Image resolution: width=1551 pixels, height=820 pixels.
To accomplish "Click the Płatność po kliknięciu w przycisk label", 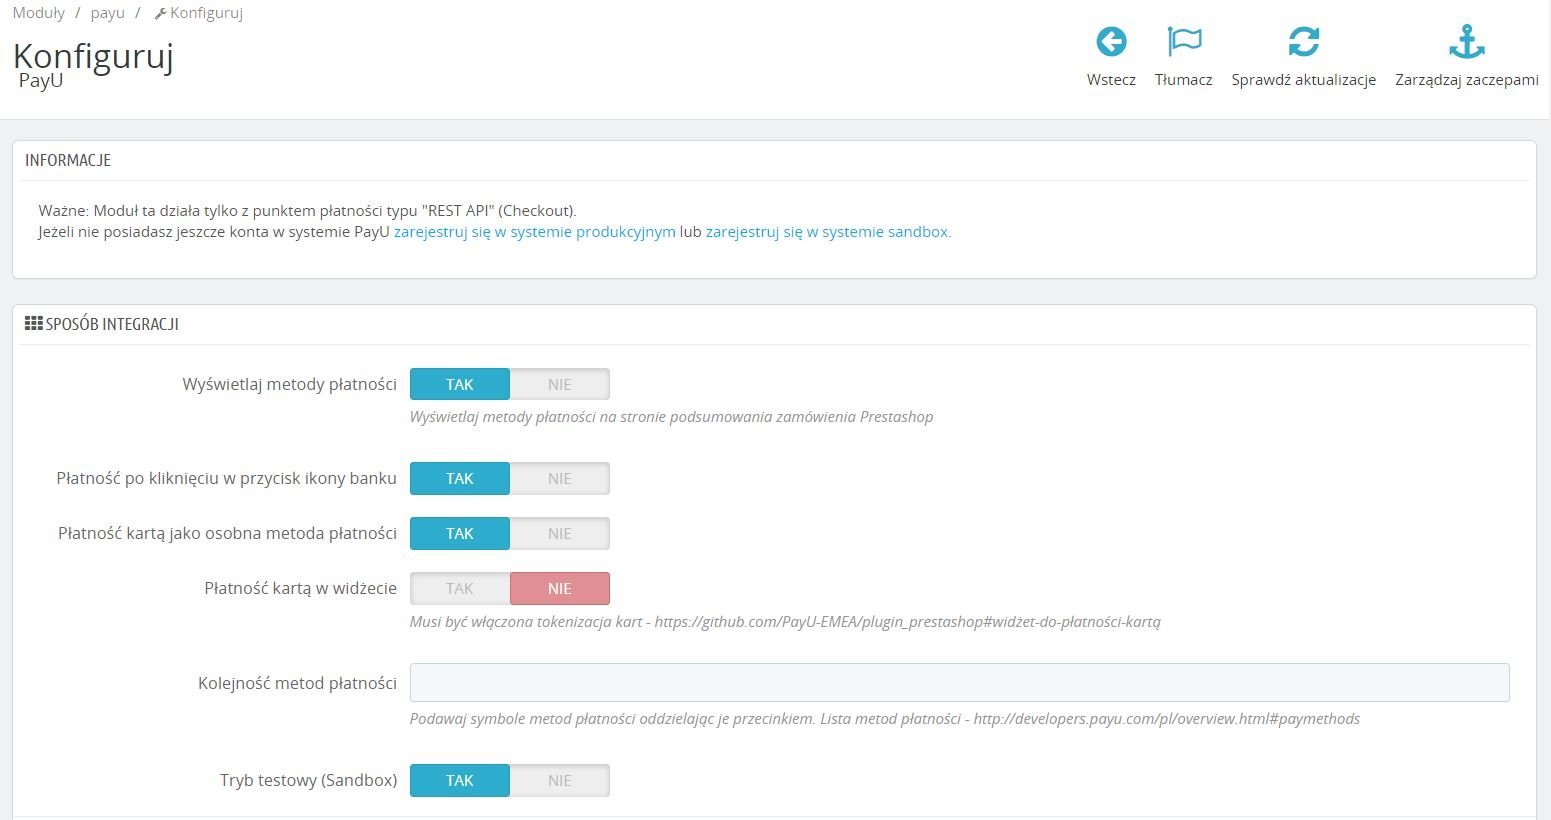I will [226, 478].
